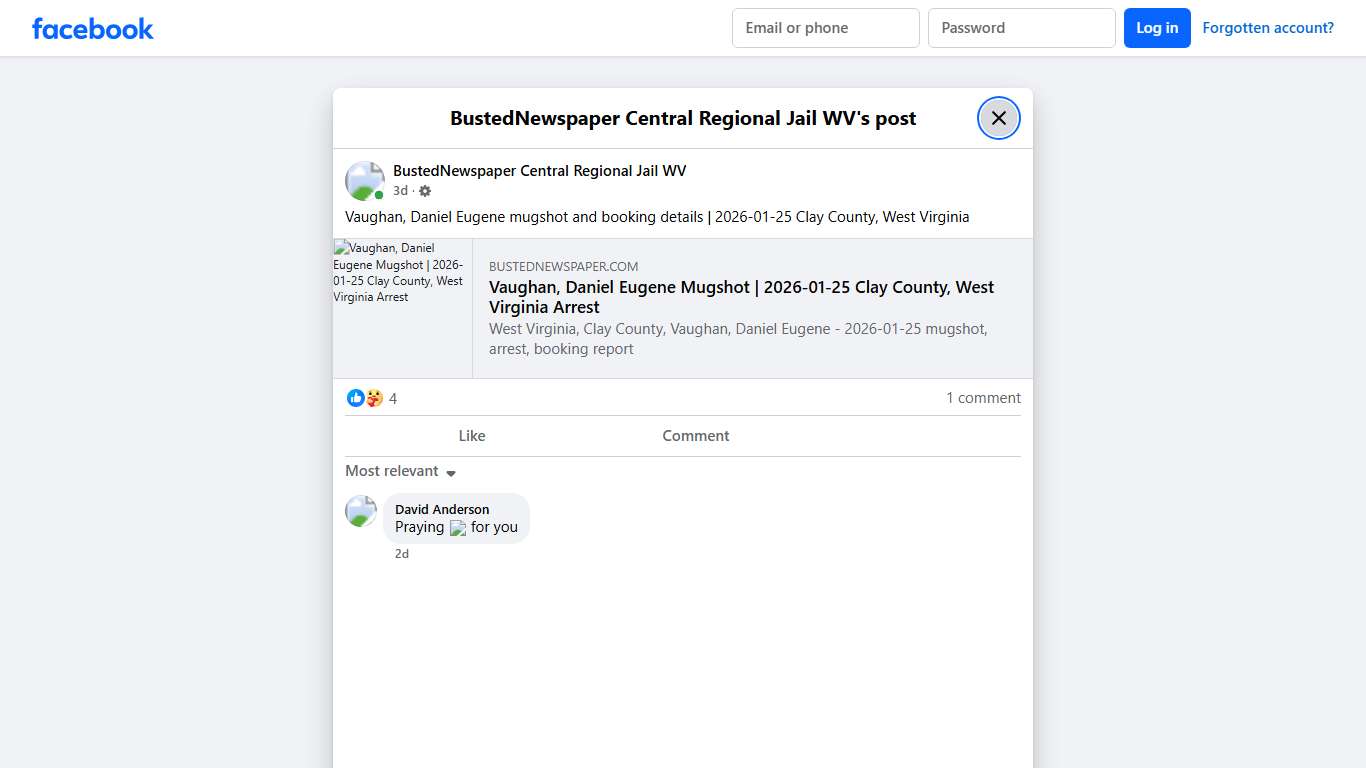Close the post dialog

(998, 118)
